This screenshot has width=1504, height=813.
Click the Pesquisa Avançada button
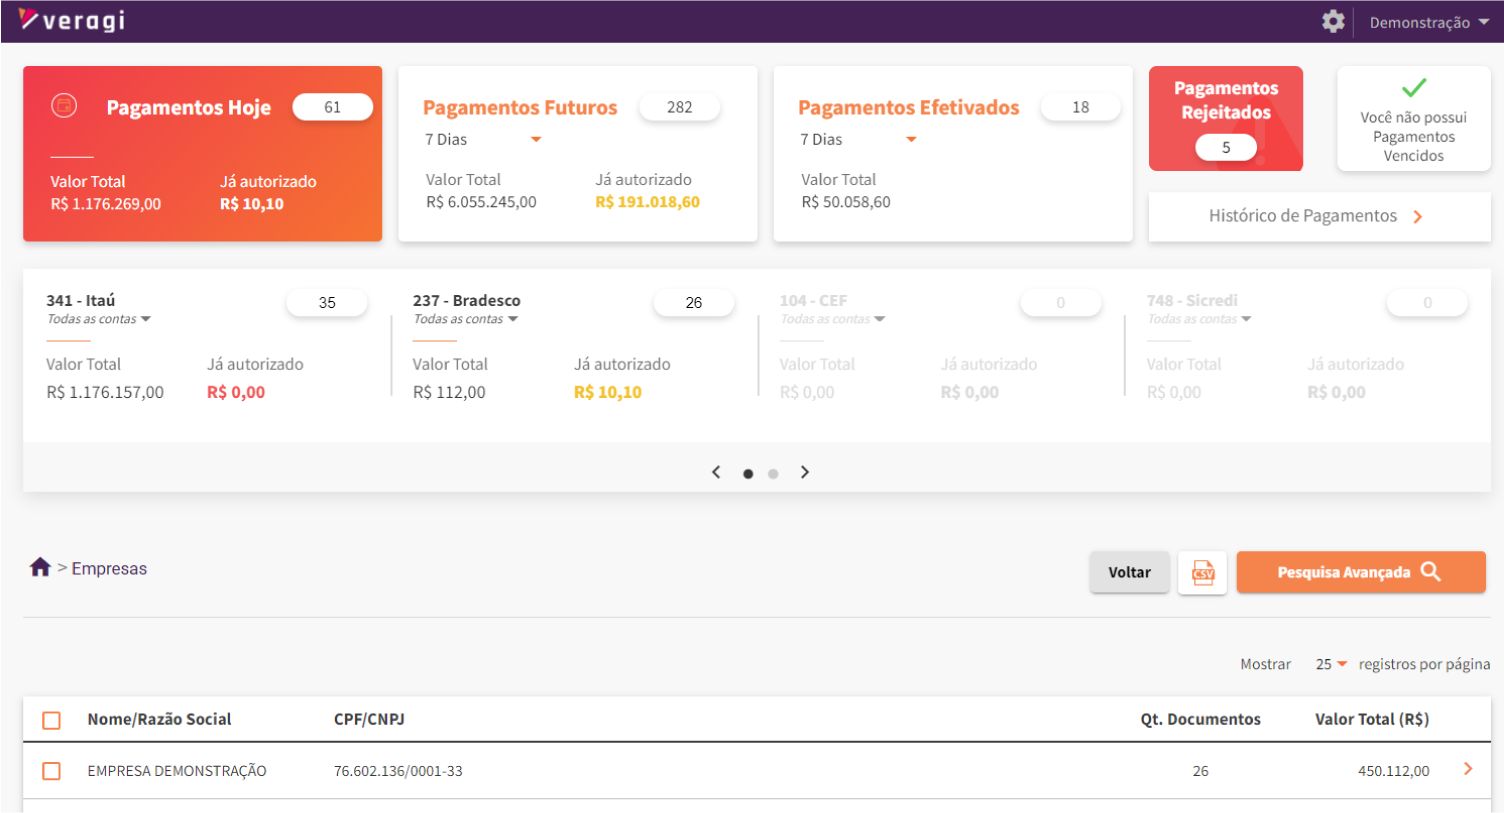point(1360,573)
